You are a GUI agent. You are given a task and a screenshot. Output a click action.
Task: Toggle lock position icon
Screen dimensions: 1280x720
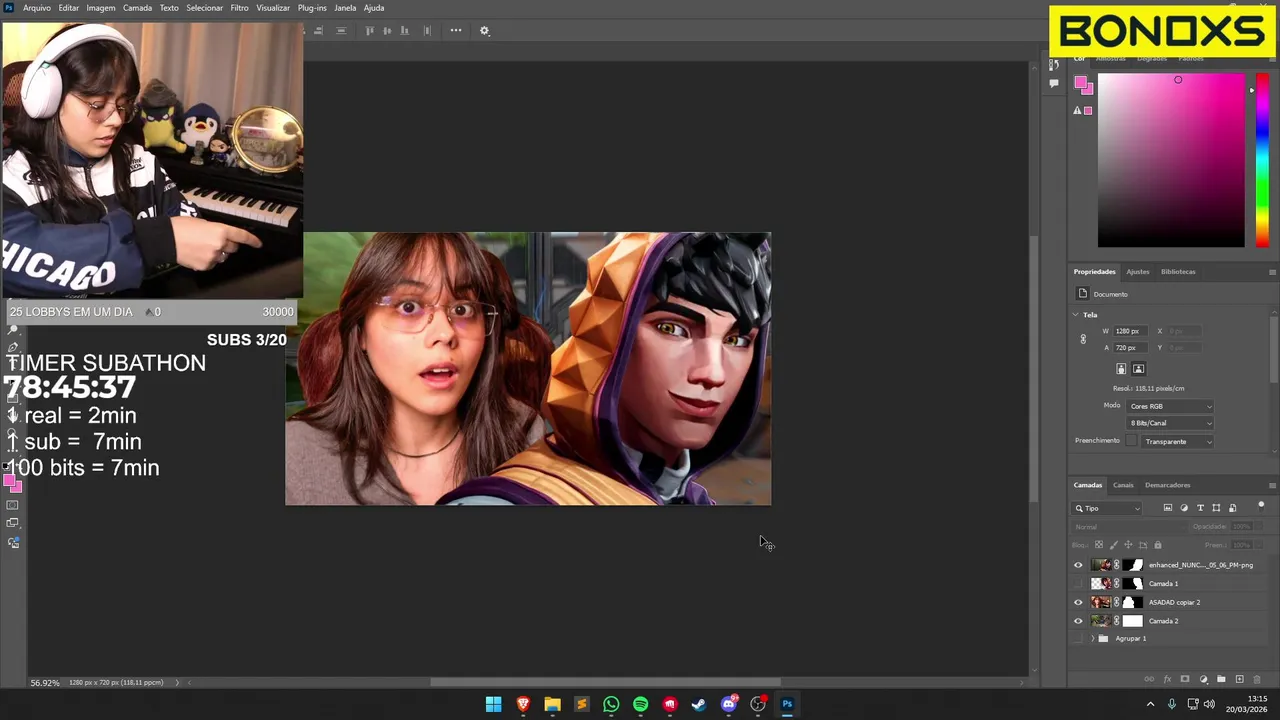(1128, 545)
